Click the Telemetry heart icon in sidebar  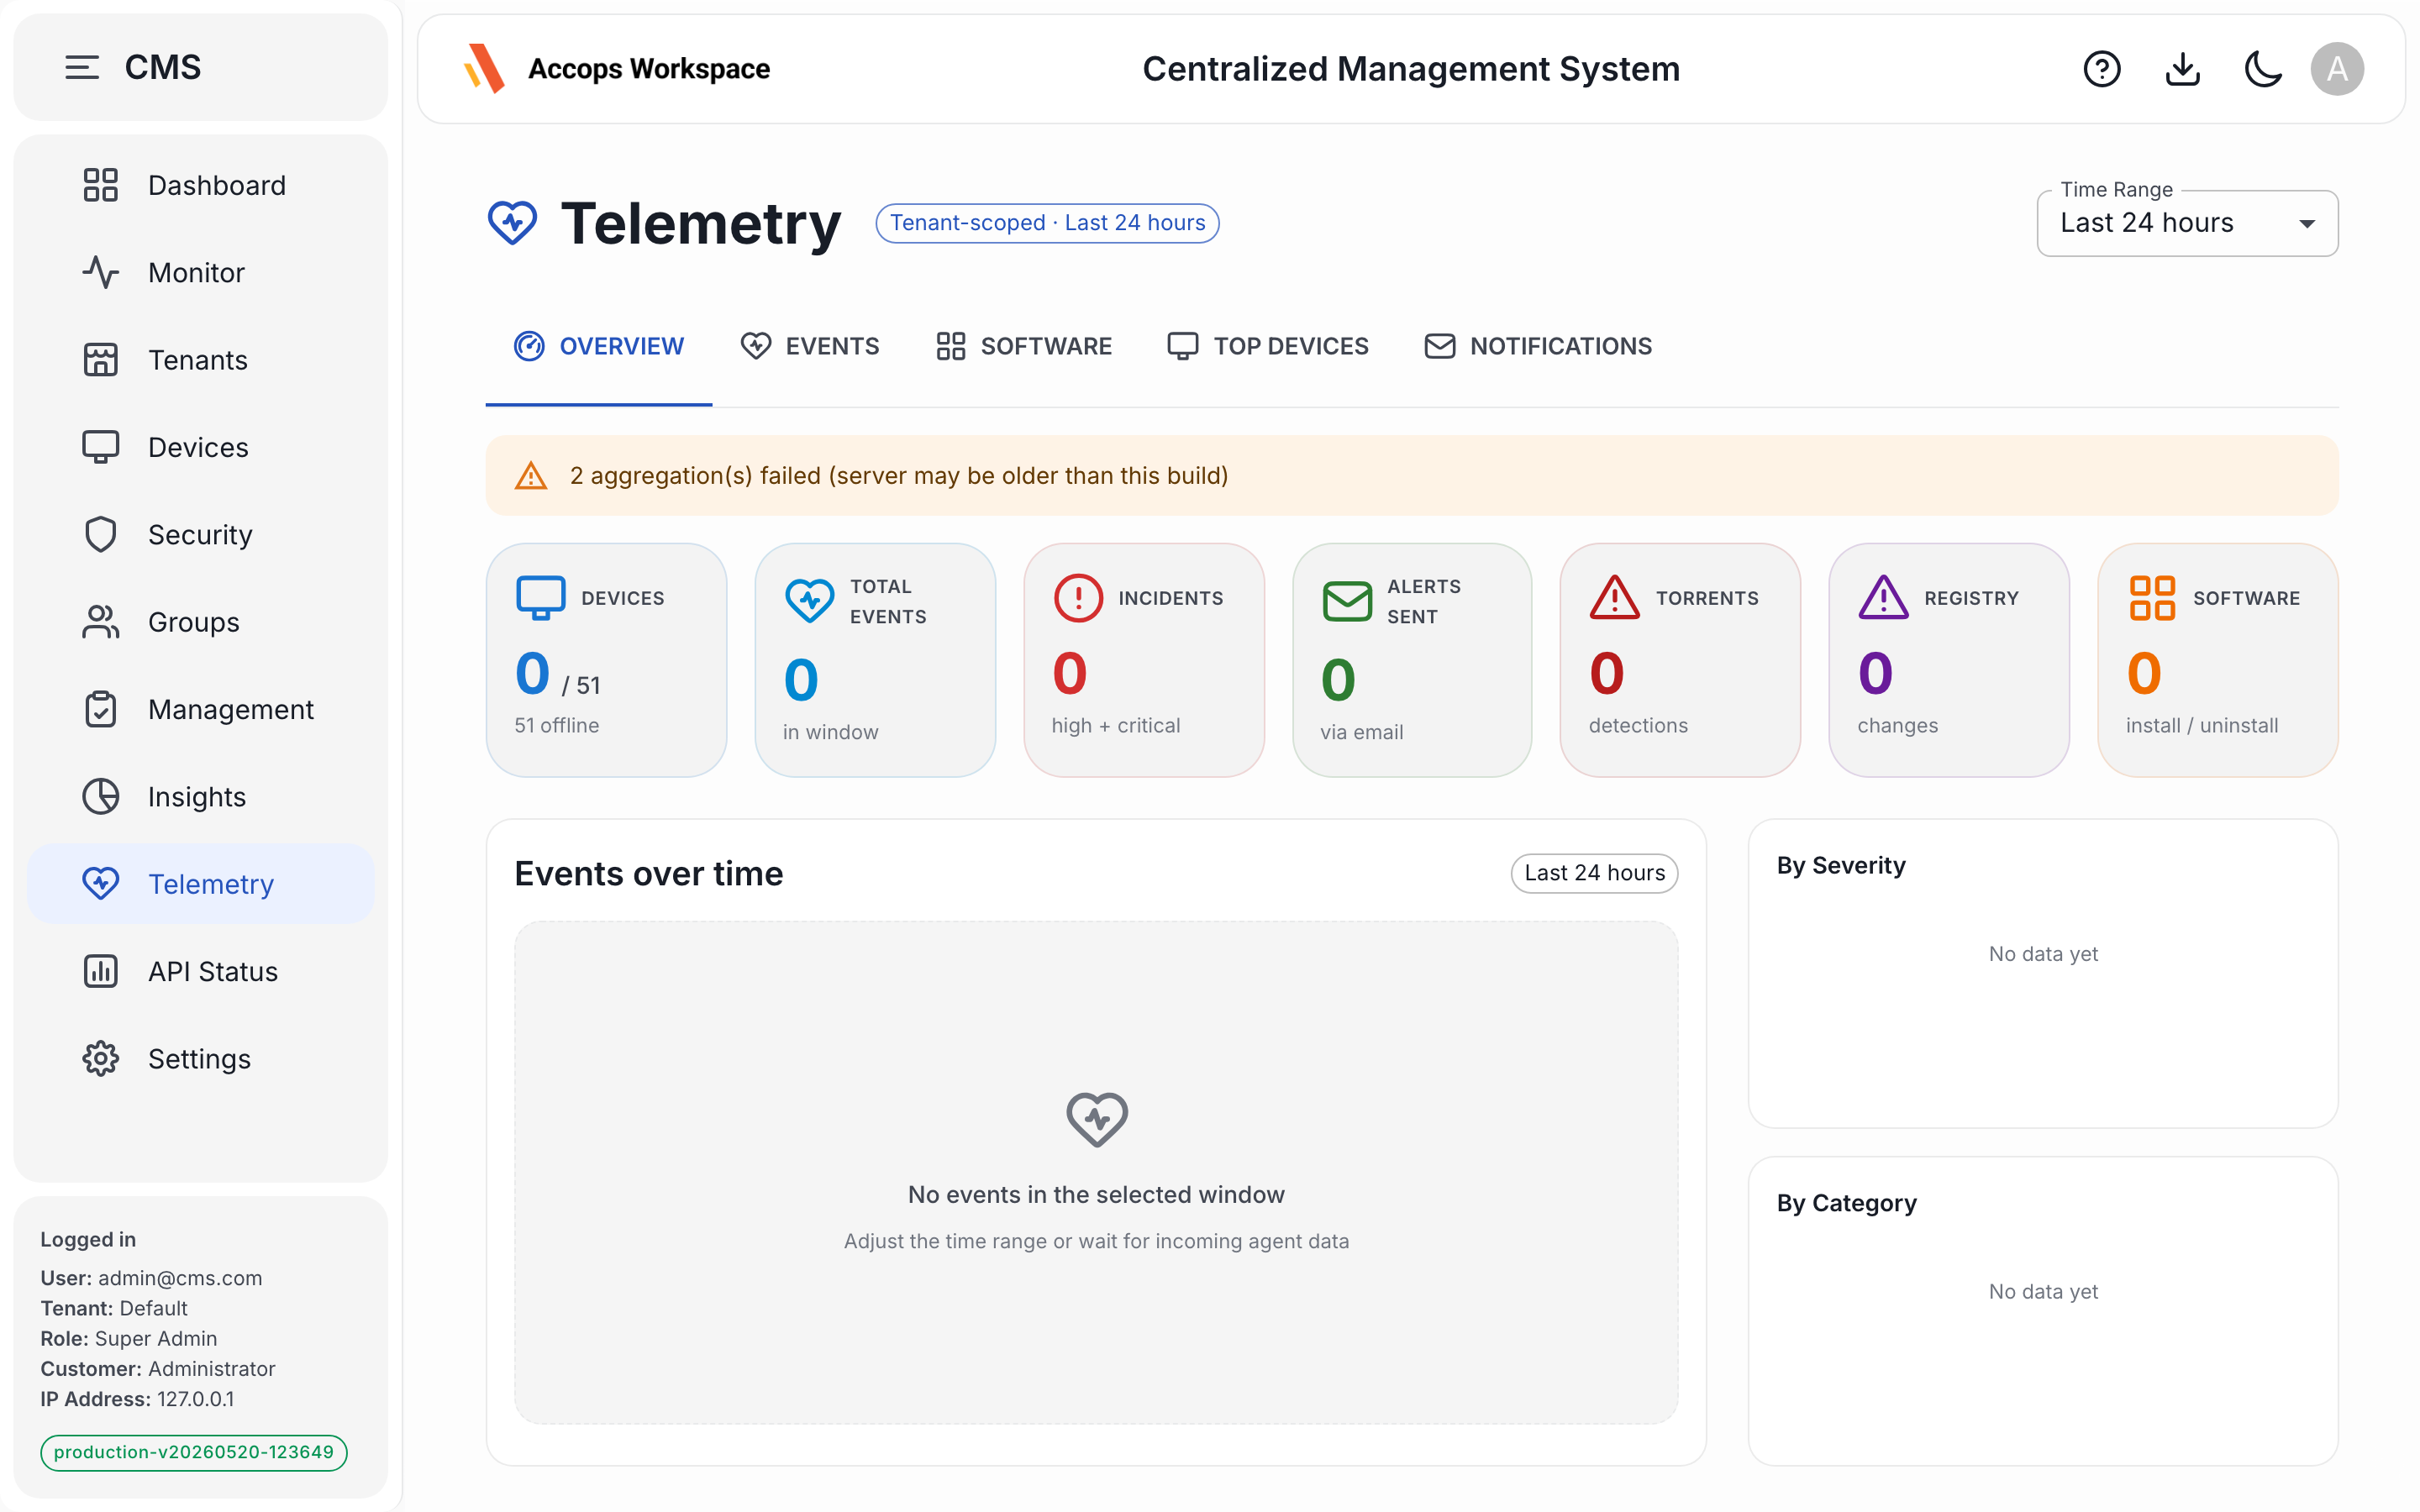[x=100, y=884]
